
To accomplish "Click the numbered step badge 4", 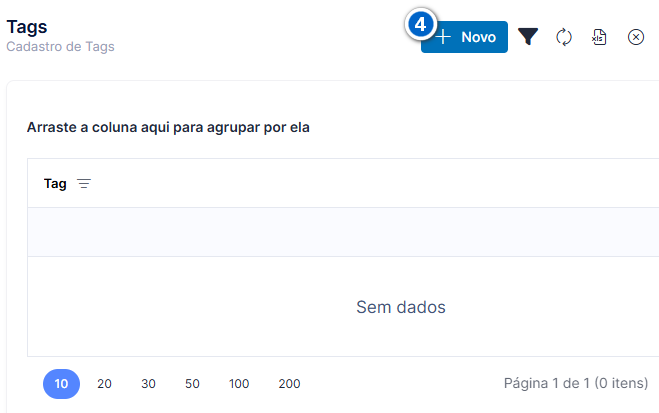I will (421, 24).
